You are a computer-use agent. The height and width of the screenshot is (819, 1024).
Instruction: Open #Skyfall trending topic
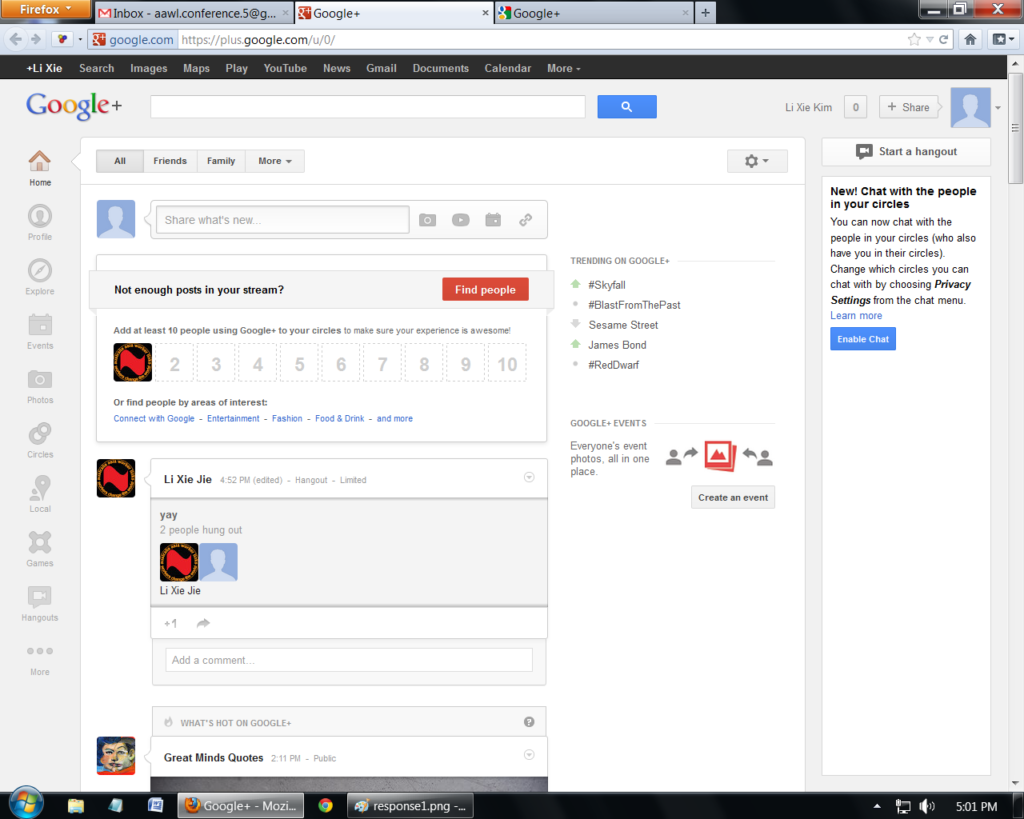pyautogui.click(x=607, y=285)
